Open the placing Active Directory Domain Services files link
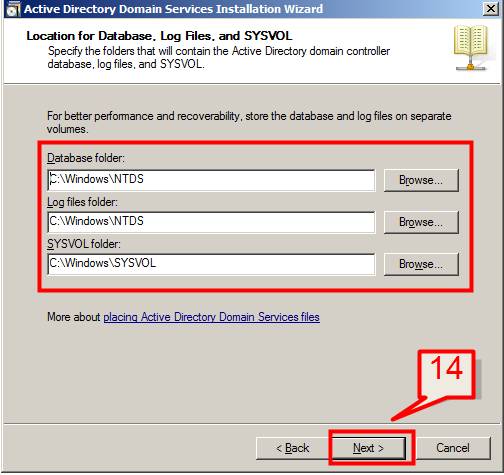504x475 pixels. pyautogui.click(x=211, y=317)
